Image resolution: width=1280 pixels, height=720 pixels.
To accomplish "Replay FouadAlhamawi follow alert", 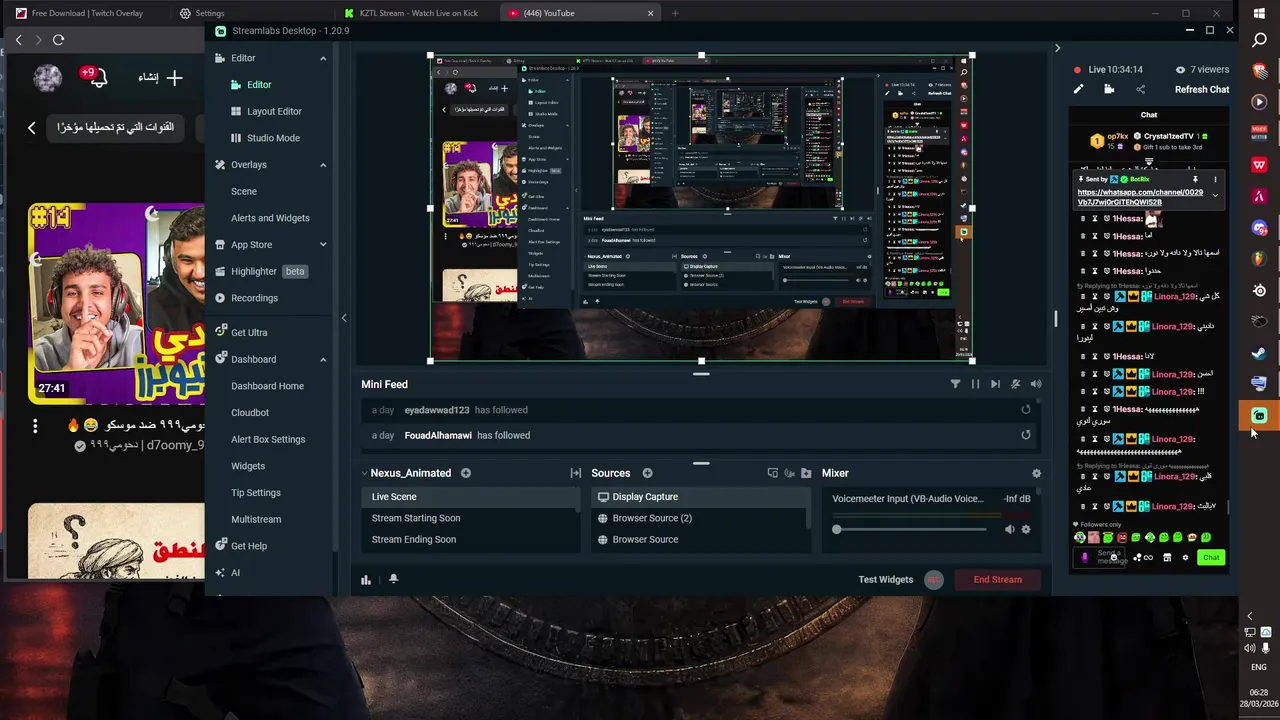I will tap(1025, 435).
